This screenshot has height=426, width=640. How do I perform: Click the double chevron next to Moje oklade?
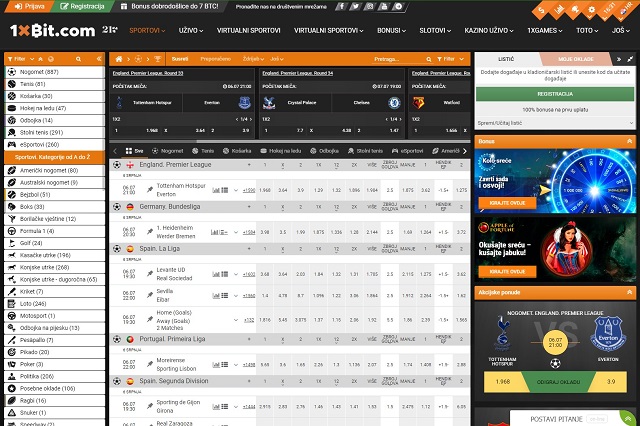[x=619, y=59]
